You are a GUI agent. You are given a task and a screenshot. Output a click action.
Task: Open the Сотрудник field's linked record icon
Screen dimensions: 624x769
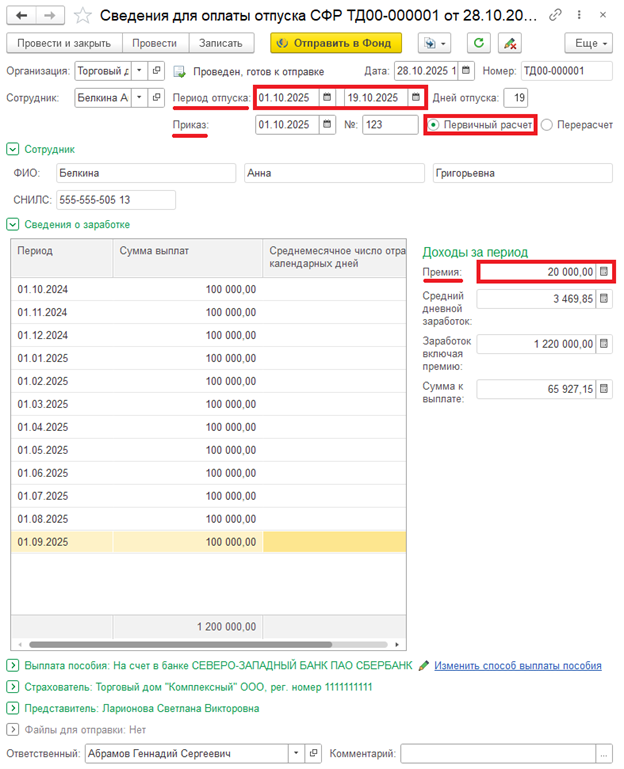156,98
